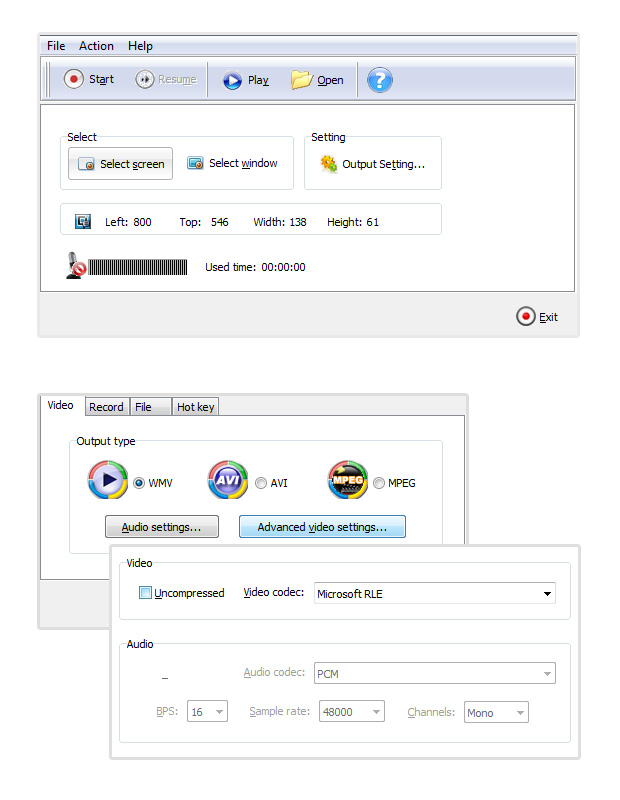Click the Output Setting button

[x=372, y=164]
